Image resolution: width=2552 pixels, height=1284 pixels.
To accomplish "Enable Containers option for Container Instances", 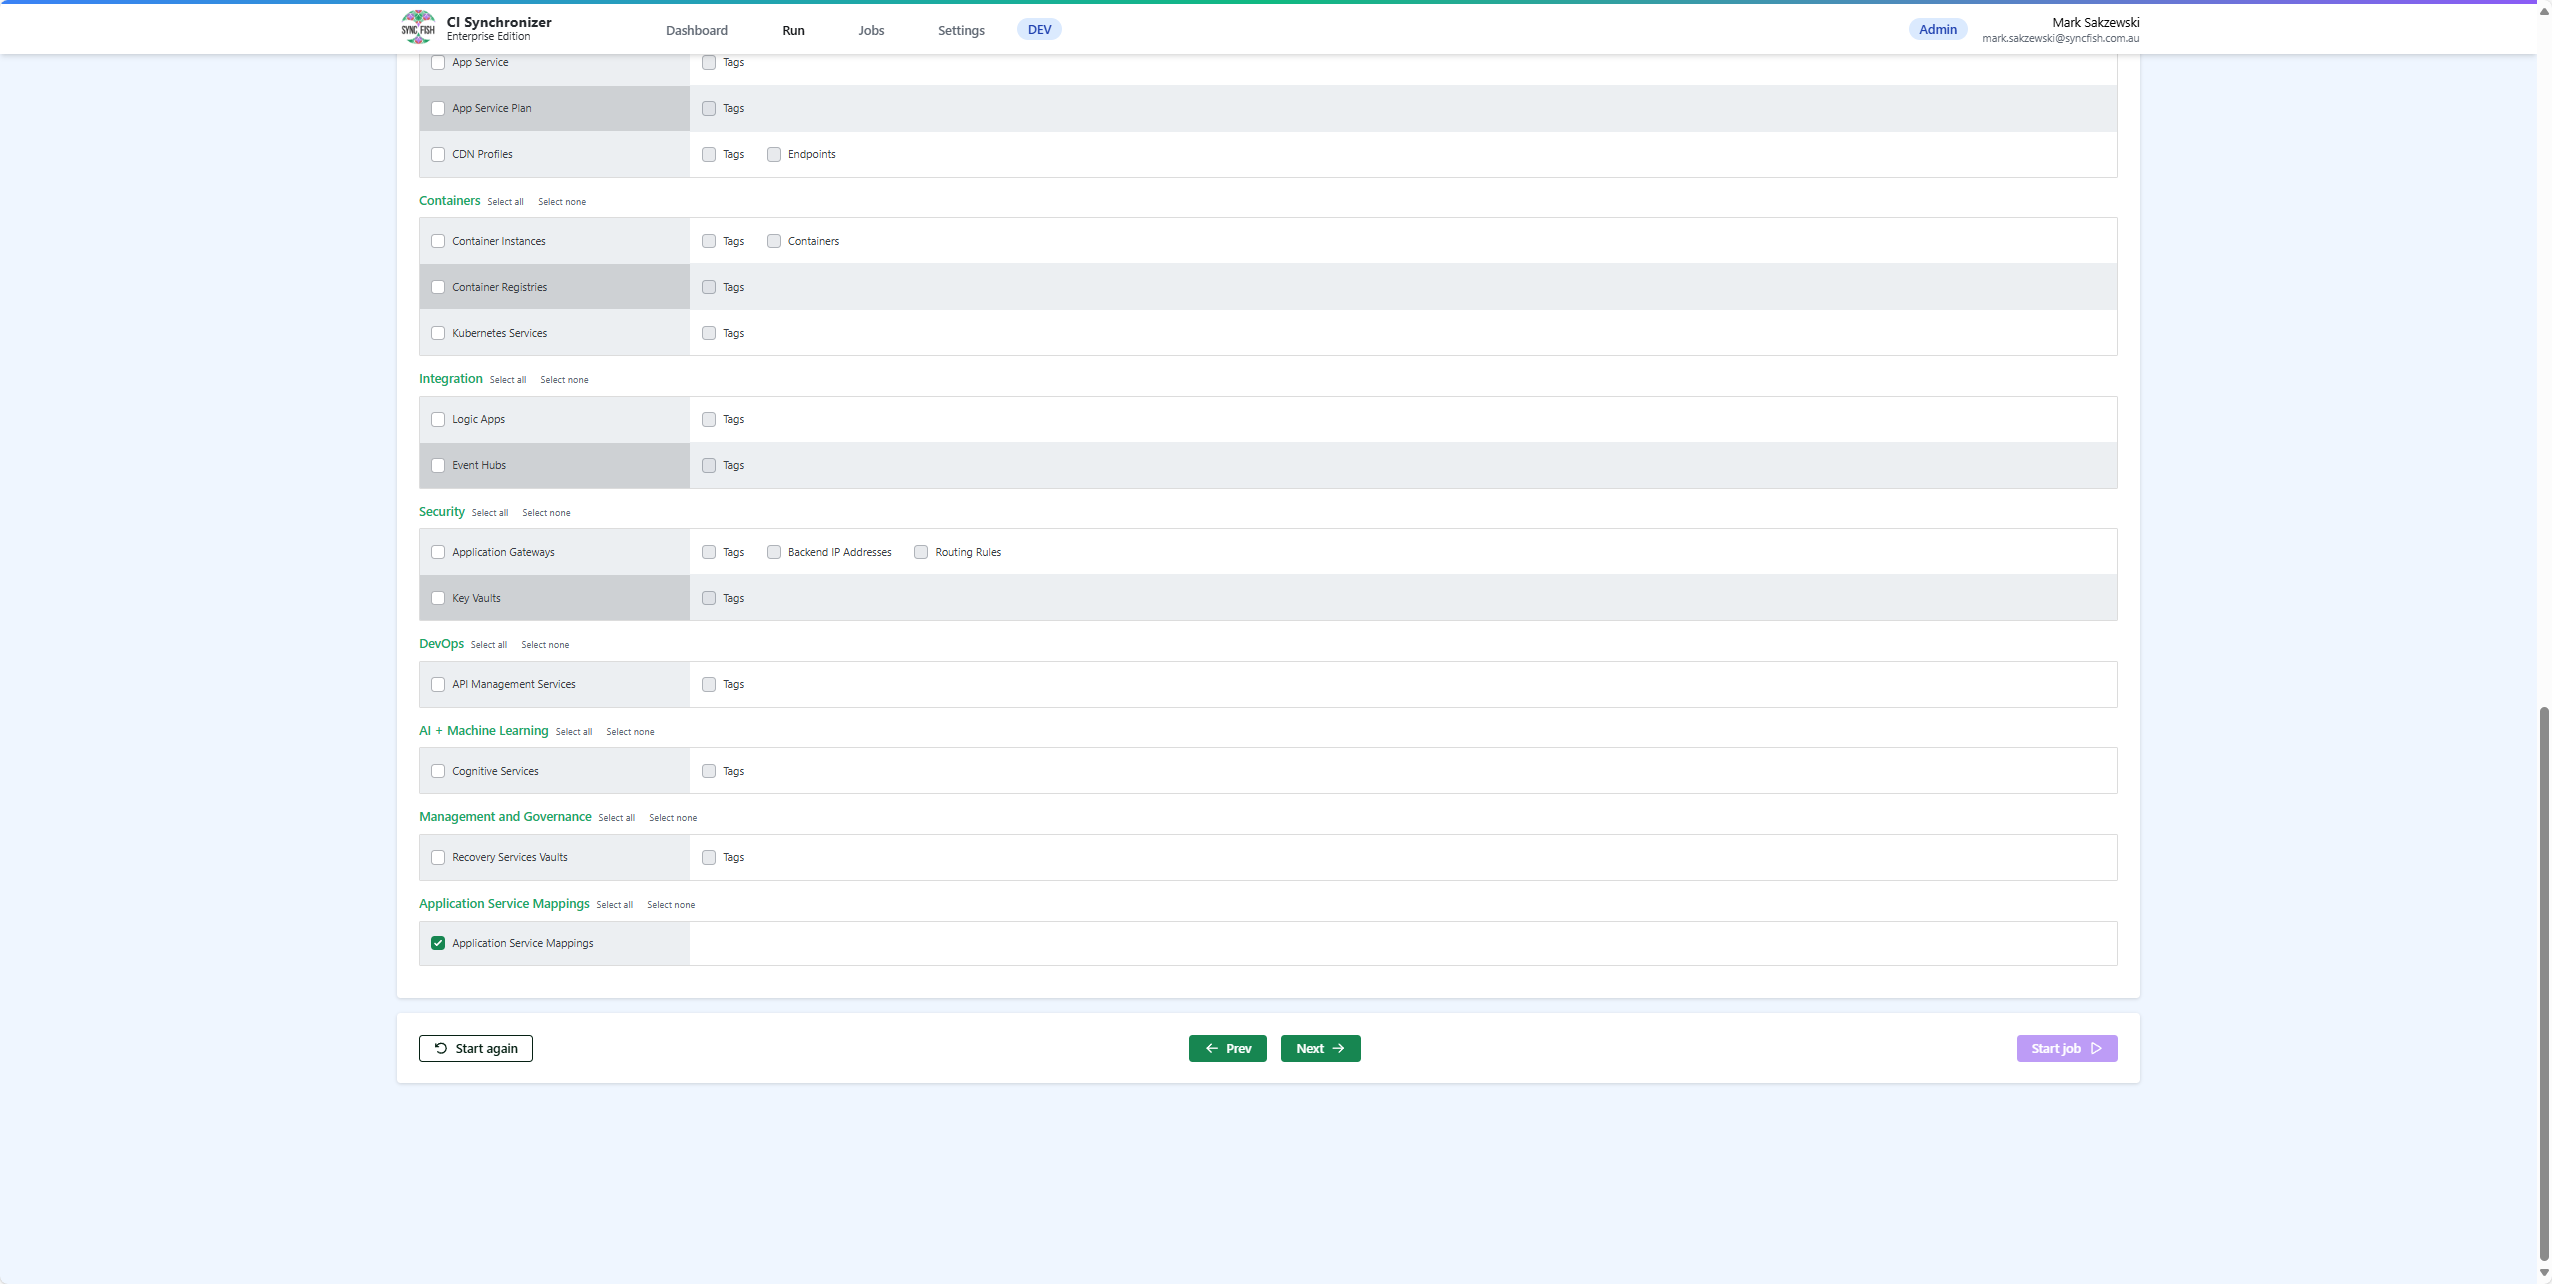I will [x=774, y=242].
